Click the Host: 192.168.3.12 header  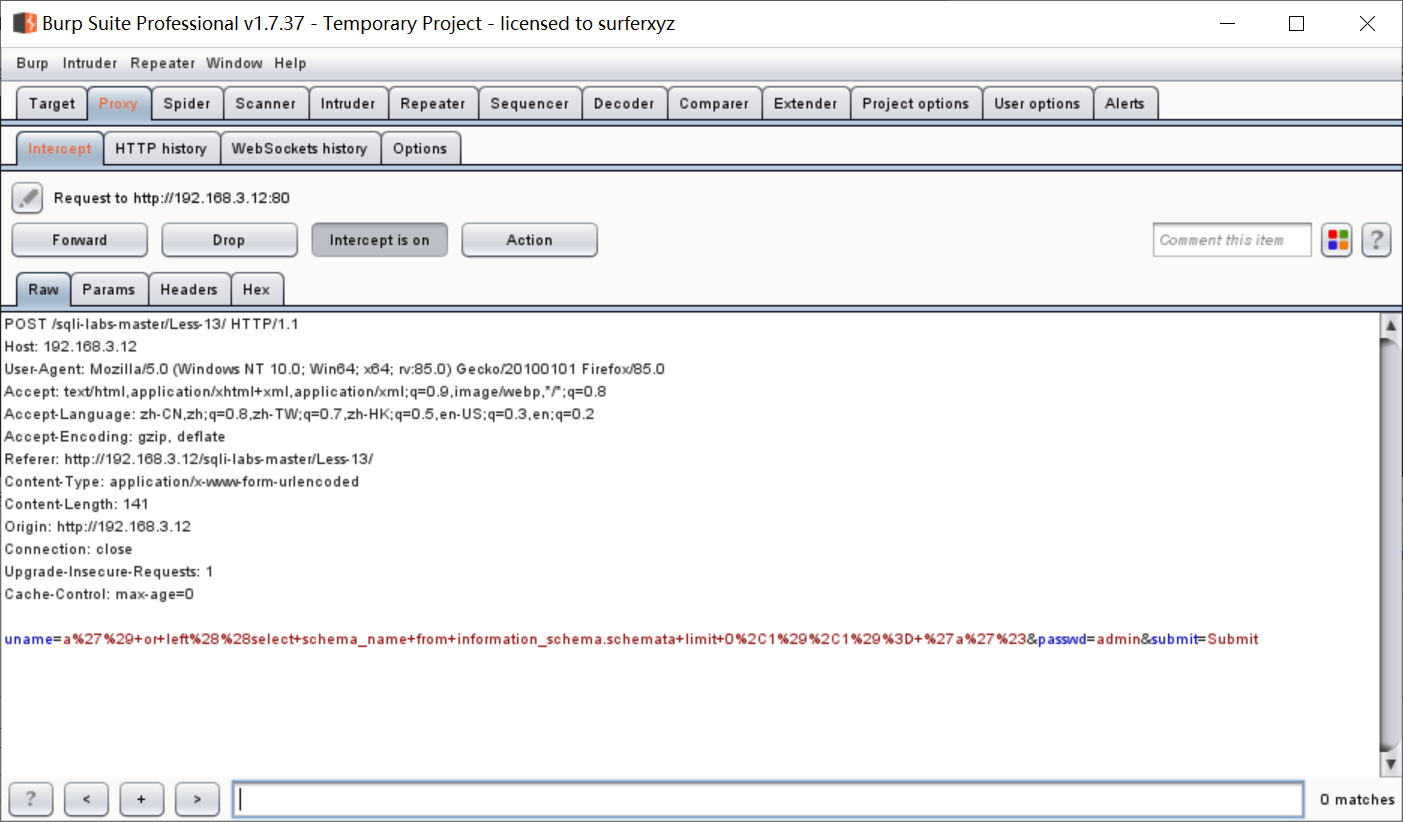(71, 346)
